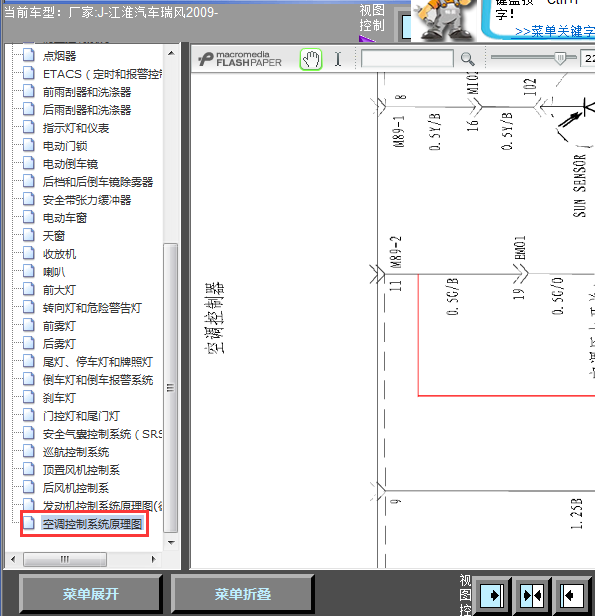The image size is (595, 616).
Task: Select 空调控制系统原理图 entry
Action: 92,524
